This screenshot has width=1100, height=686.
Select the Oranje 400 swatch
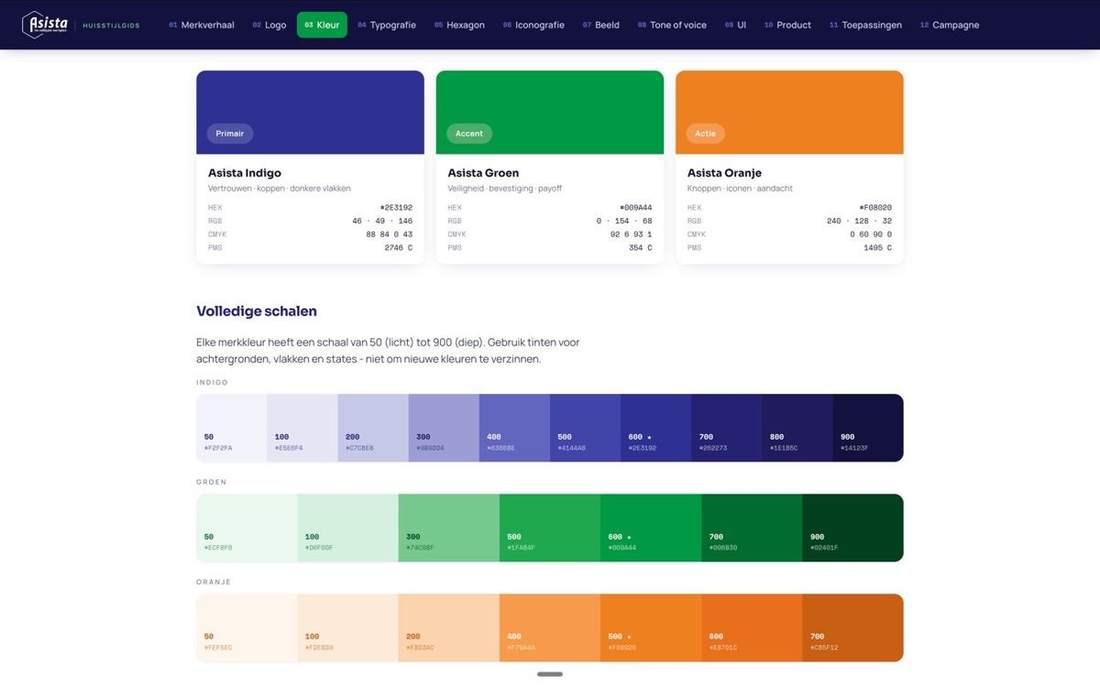(550, 628)
